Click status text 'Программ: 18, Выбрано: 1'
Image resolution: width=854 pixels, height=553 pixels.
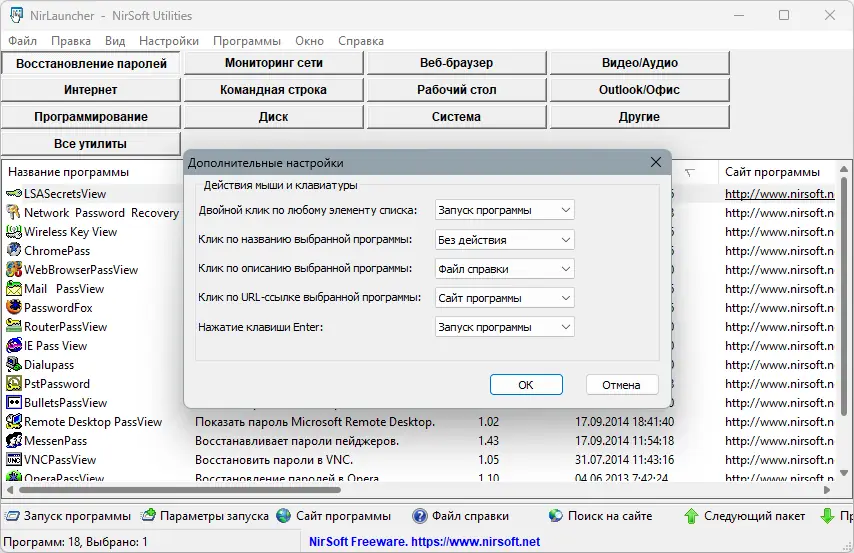[x=76, y=542]
